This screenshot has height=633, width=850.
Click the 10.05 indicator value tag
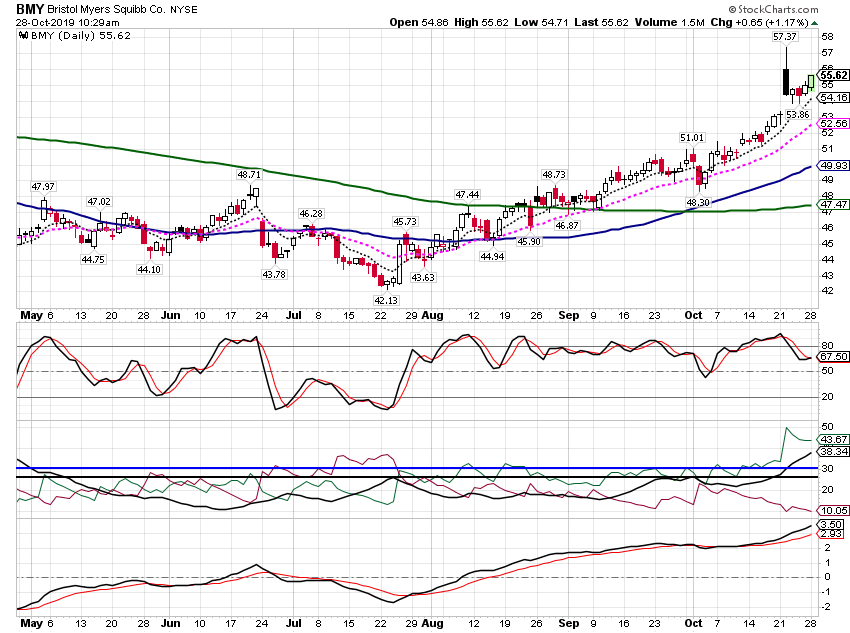click(833, 511)
